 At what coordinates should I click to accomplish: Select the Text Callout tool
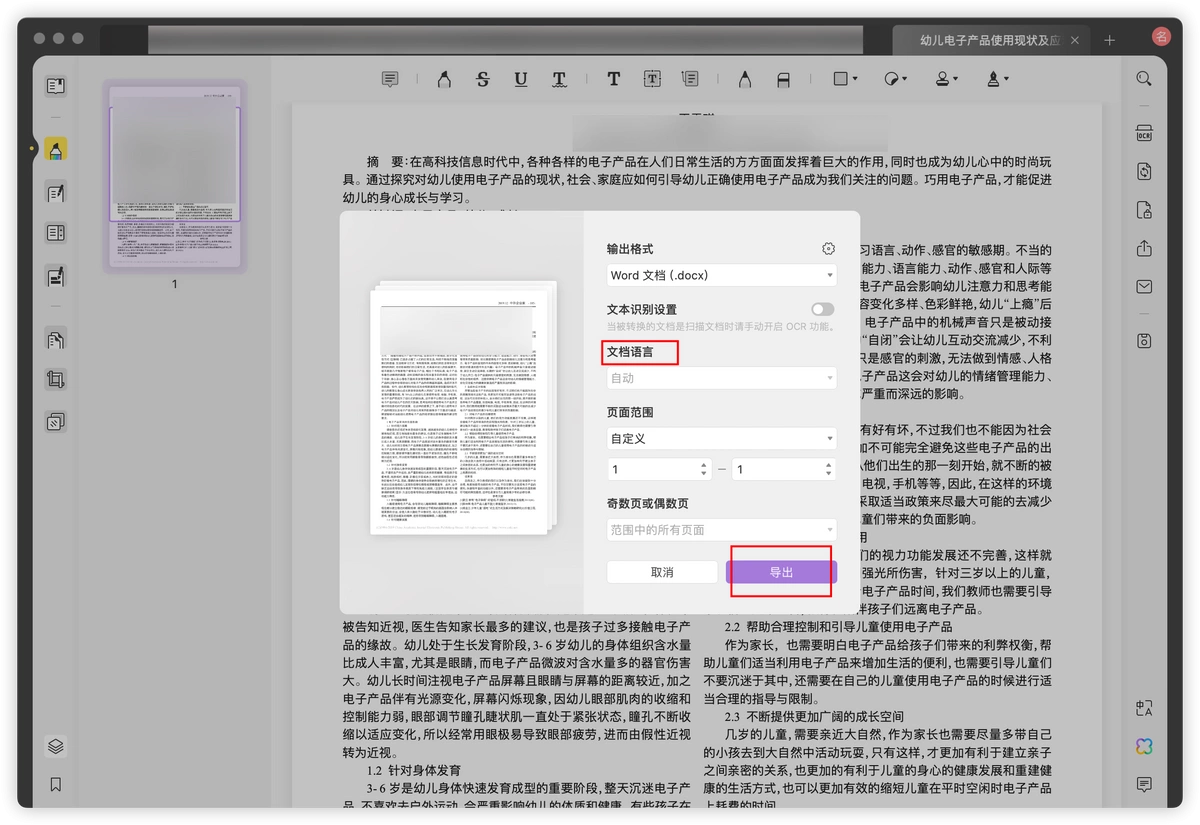pyautogui.click(x=690, y=79)
